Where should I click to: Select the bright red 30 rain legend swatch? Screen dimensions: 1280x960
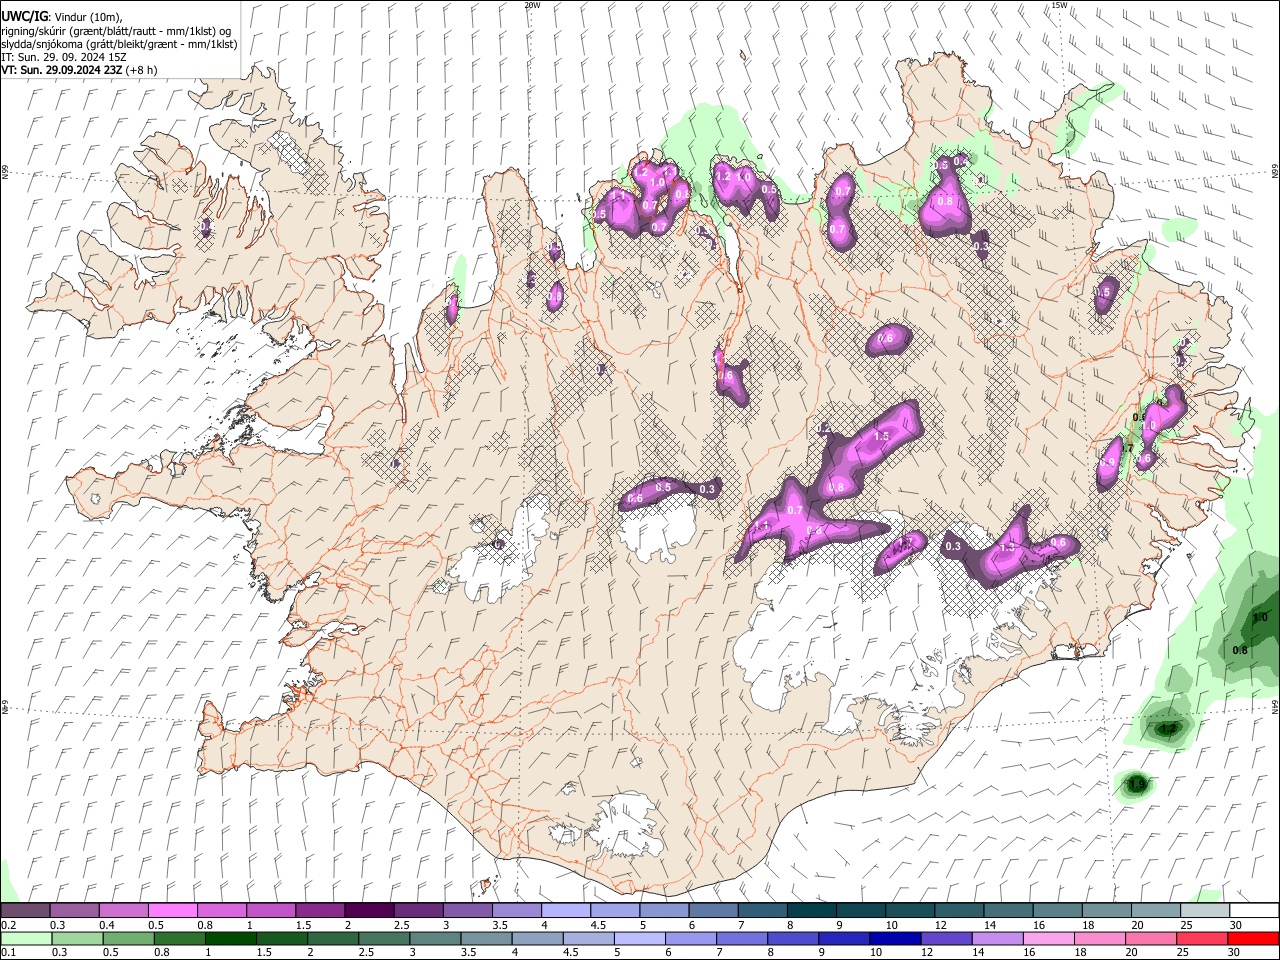pyautogui.click(x=1252, y=938)
